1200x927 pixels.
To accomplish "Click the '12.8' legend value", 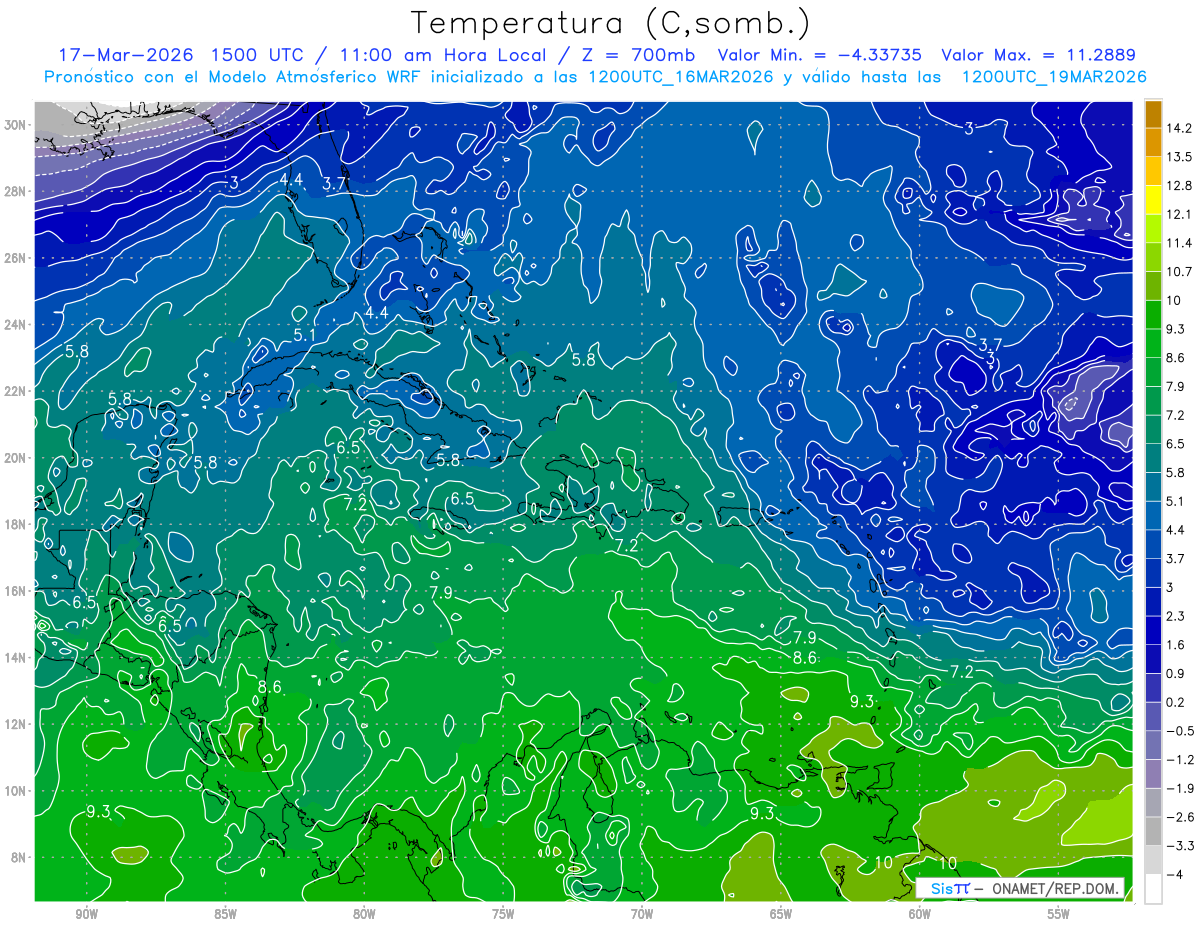I will [1178, 186].
